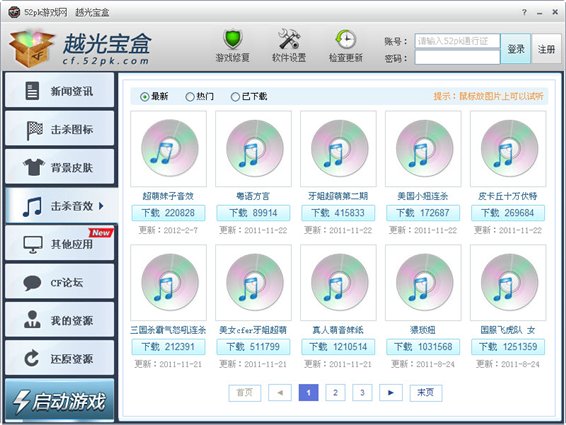Click the 账号 input field
Viewport: 566px width, 425px height.
pos(457,41)
